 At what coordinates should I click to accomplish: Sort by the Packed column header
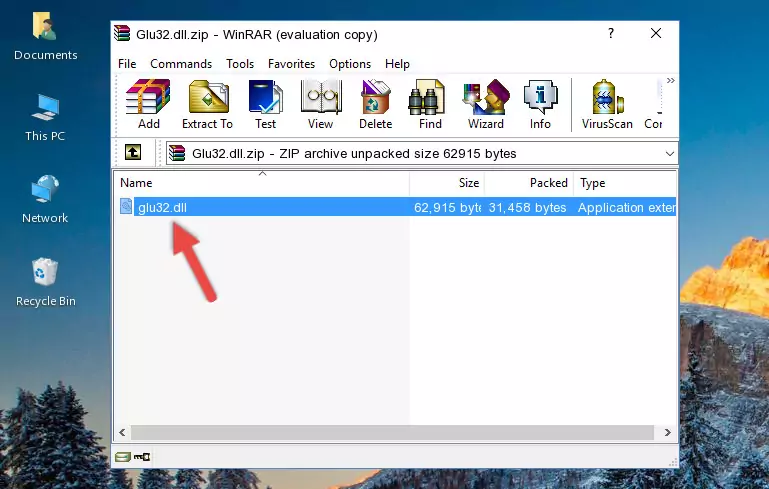(x=529, y=183)
